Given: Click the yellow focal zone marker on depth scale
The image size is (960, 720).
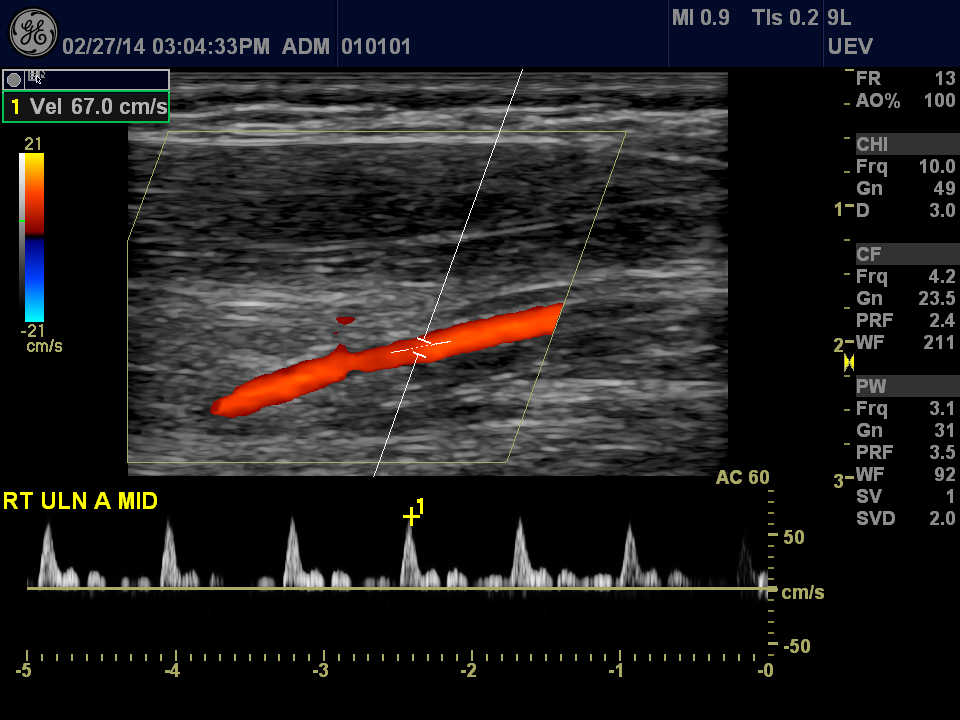Looking at the screenshot, I should tap(849, 364).
